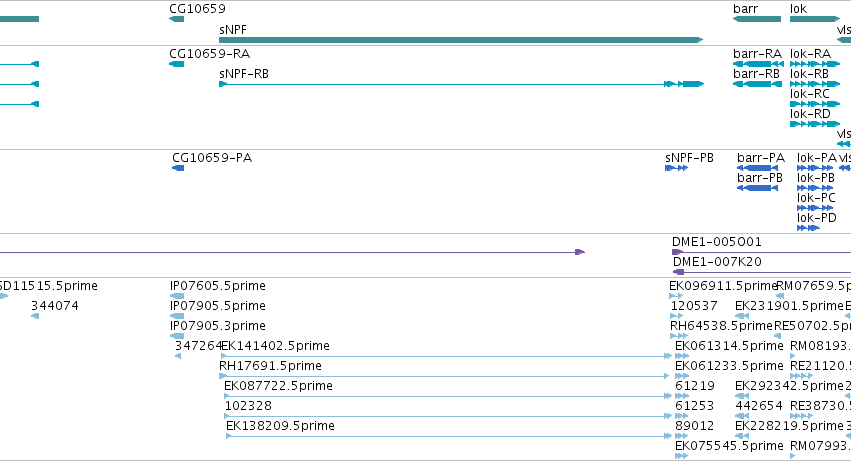Click the IP07605.5prime EST glyph
This screenshot has height=461, width=851.
177,296
